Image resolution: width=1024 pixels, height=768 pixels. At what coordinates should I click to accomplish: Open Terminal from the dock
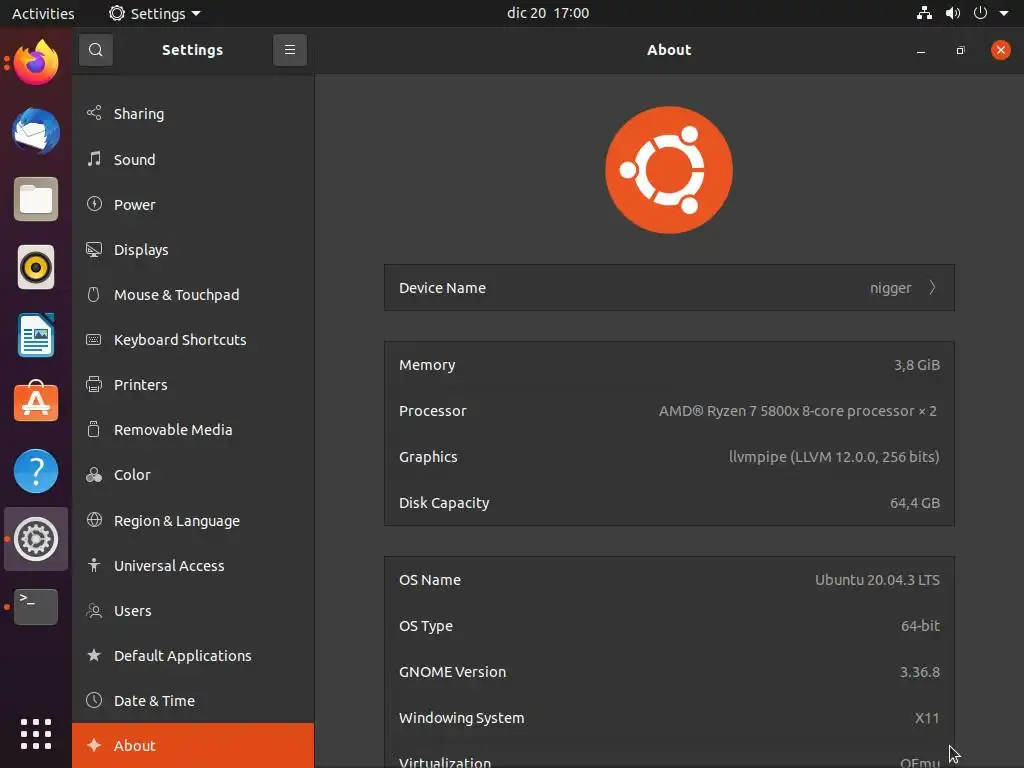[x=36, y=607]
